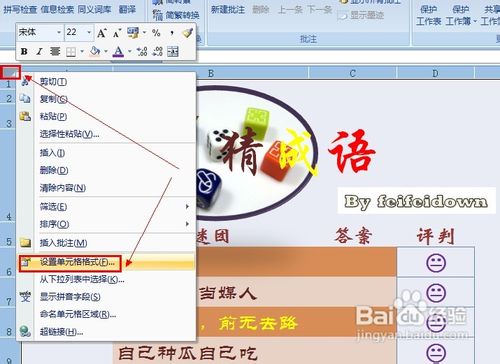
Task: Click the center align icon
Action: 55,51
